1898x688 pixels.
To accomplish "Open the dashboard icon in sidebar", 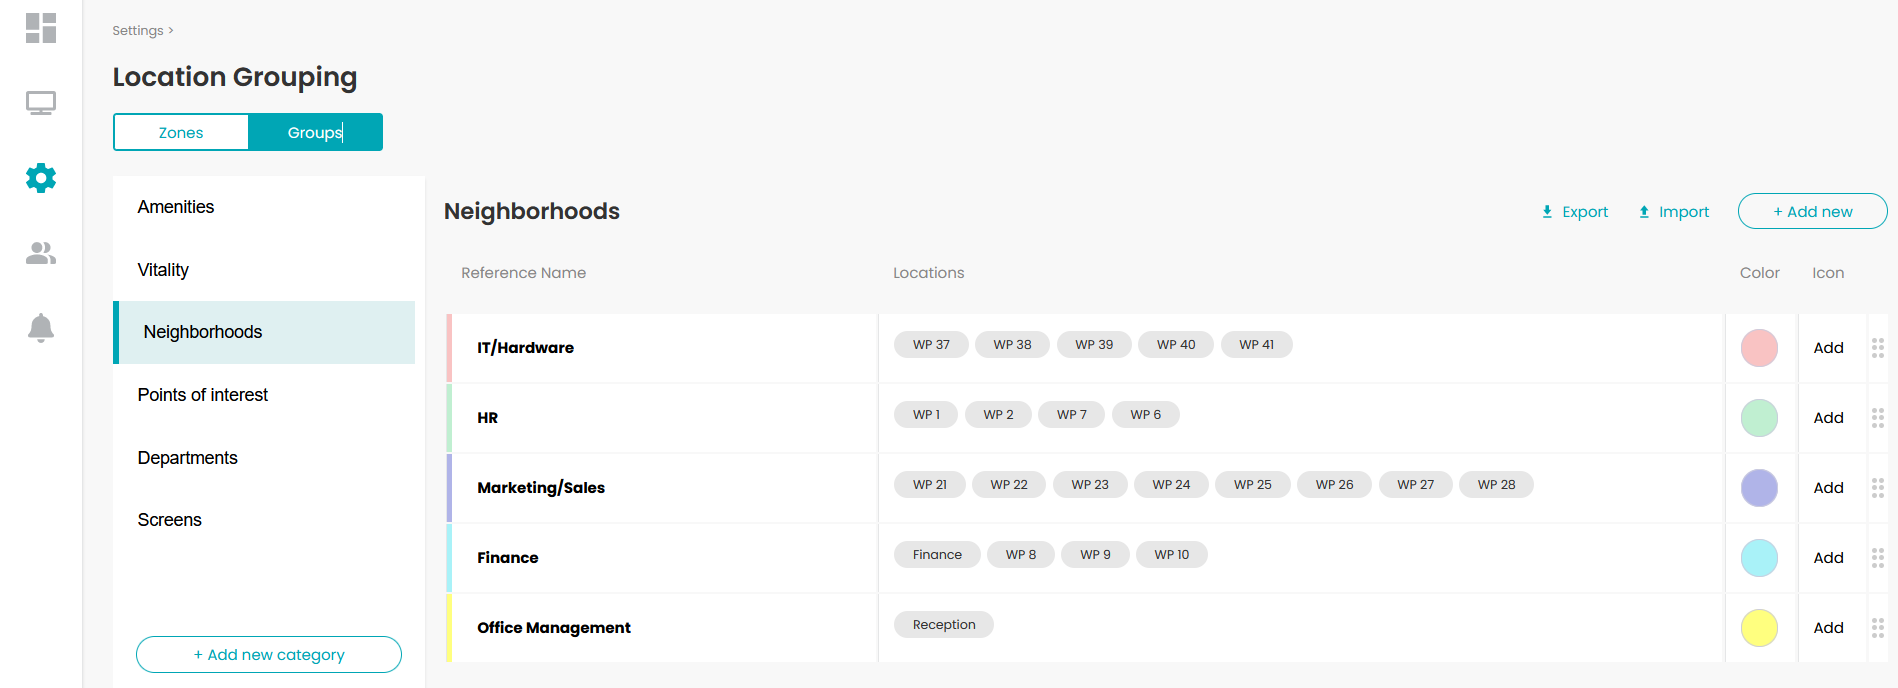I will click(41, 28).
